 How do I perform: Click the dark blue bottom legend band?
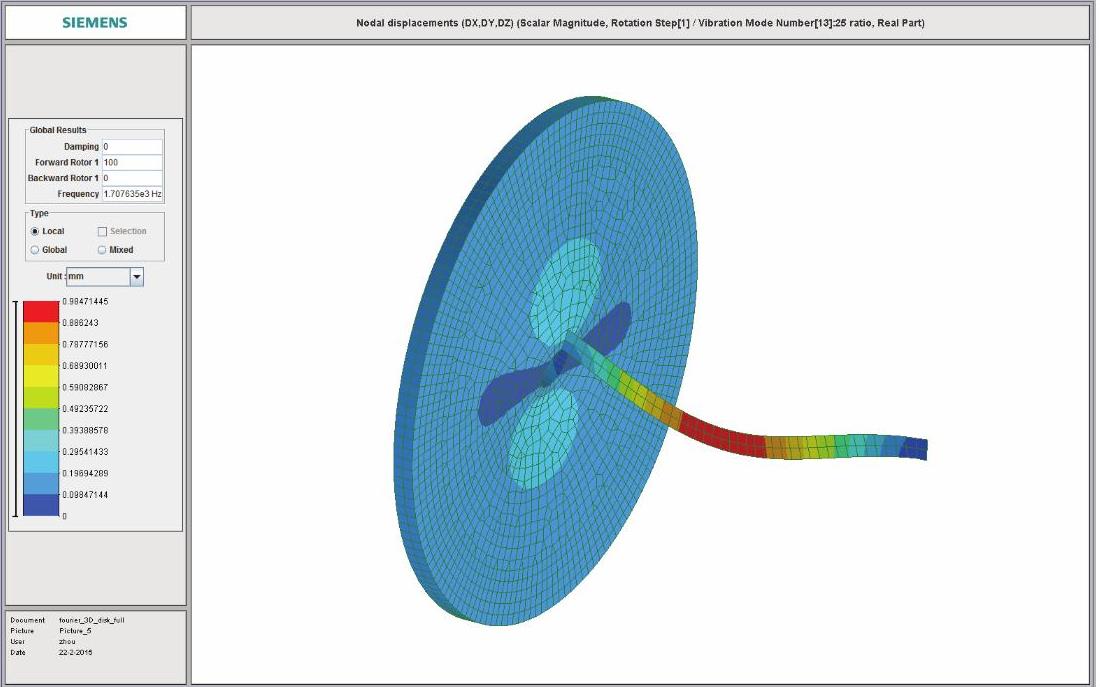click(41, 505)
